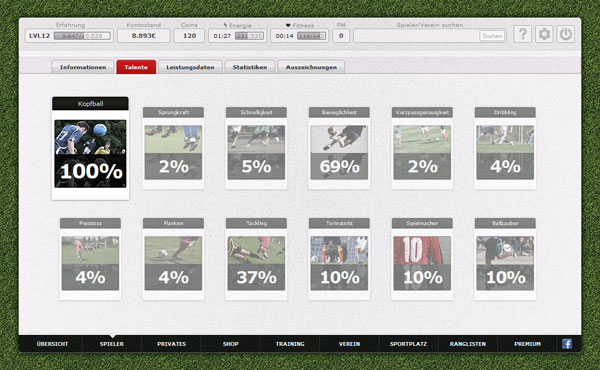The height and width of the screenshot is (370, 600).
Task: Select the Kopfball talent card
Action: 90,148
